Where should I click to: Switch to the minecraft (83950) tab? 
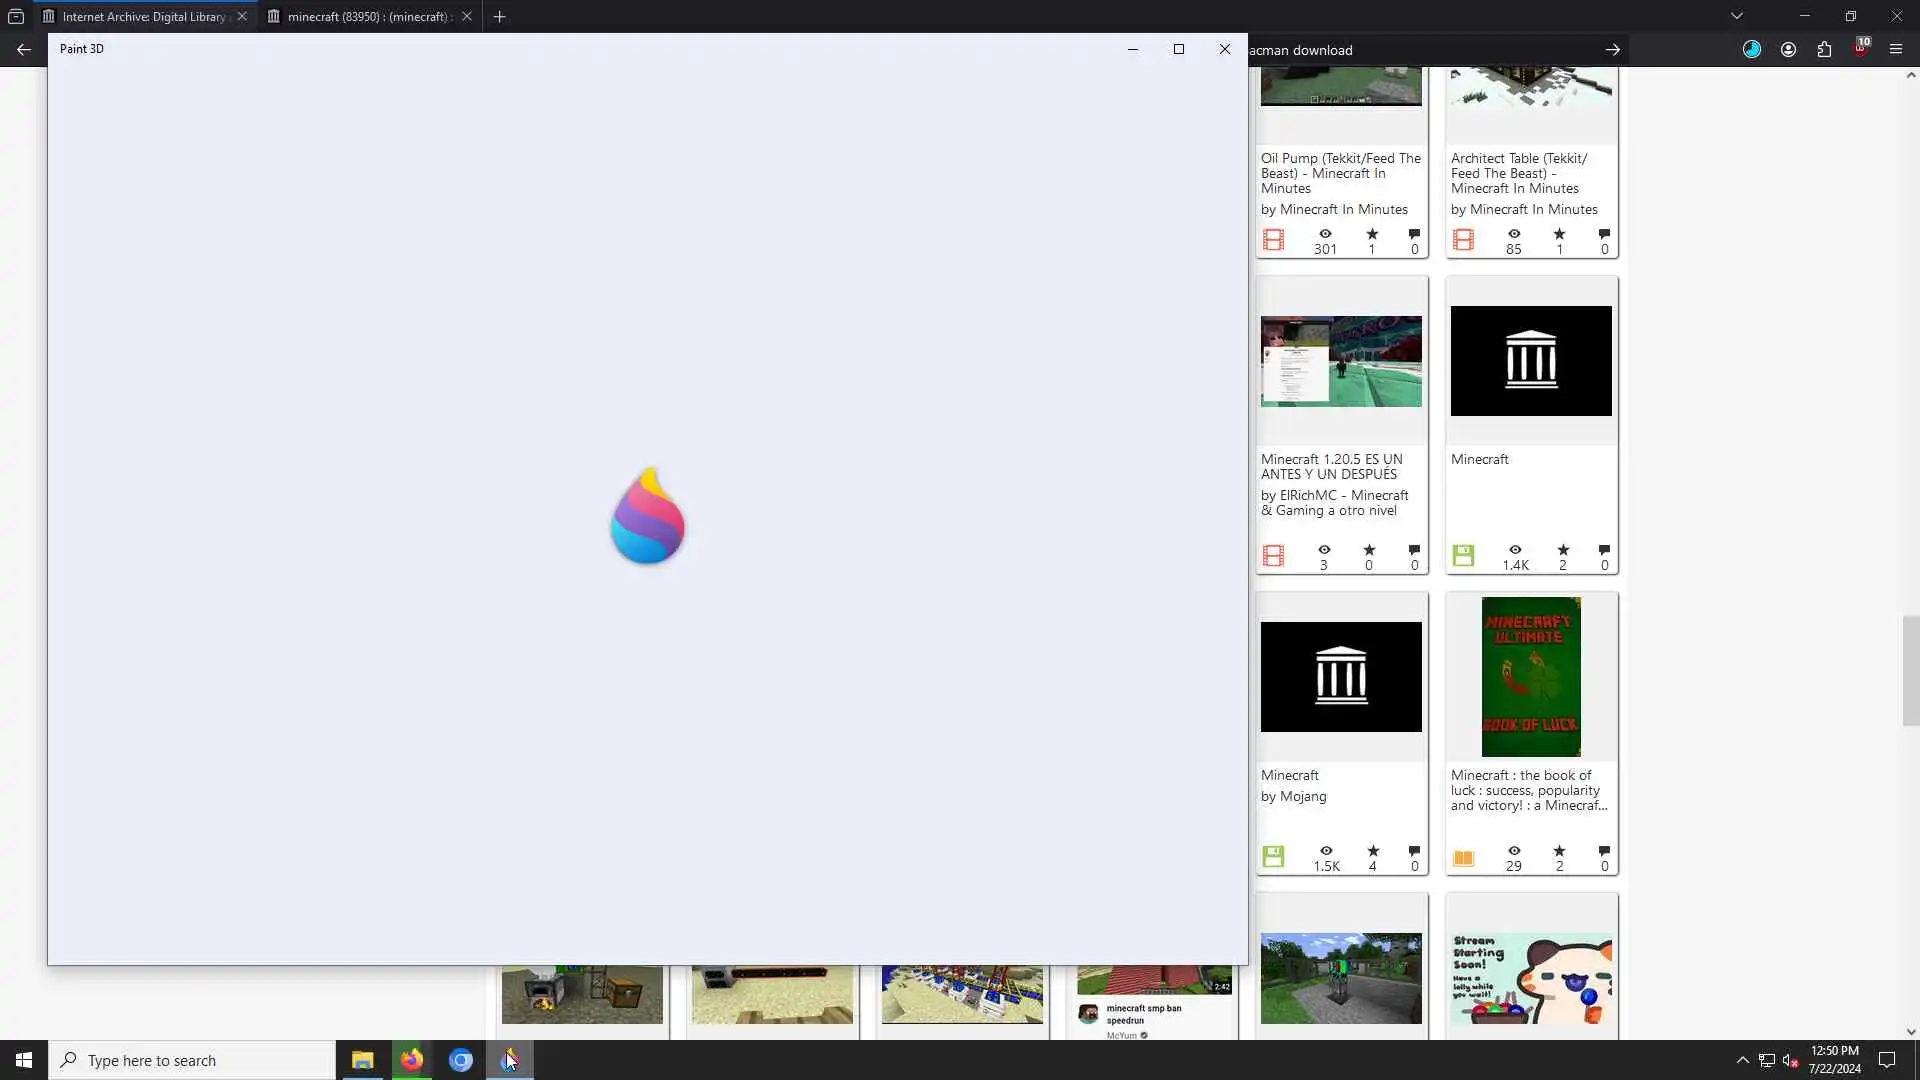(x=368, y=16)
